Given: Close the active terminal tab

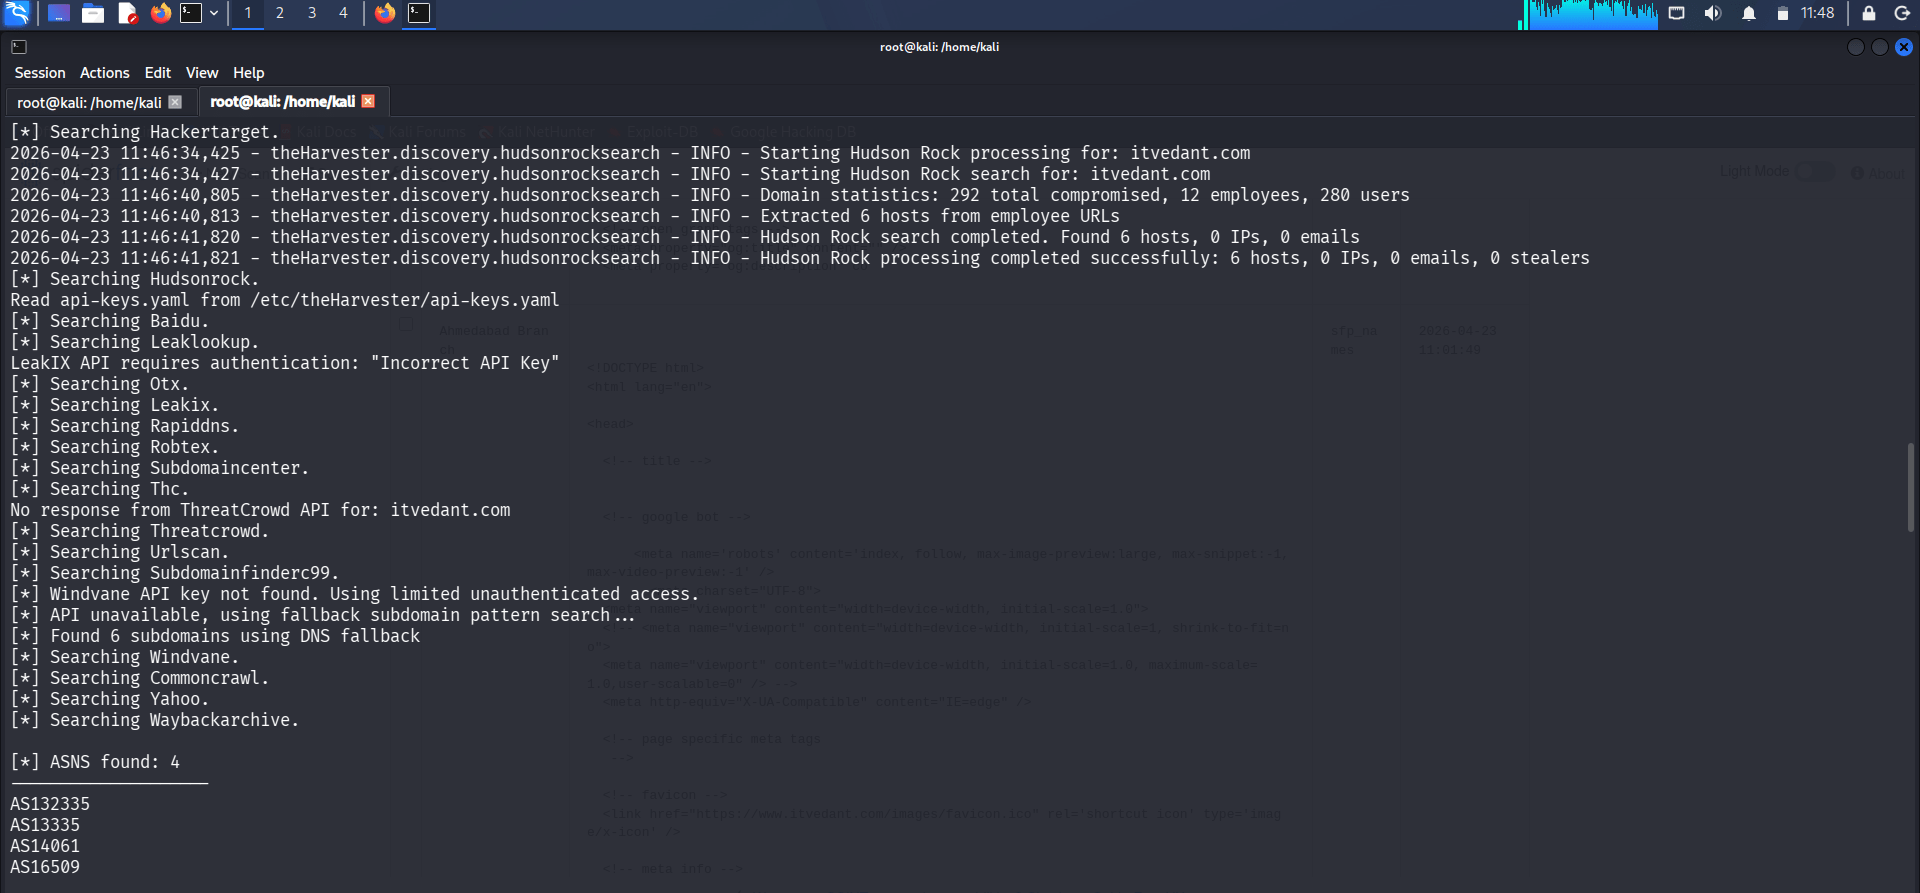Looking at the screenshot, I should coord(368,101).
